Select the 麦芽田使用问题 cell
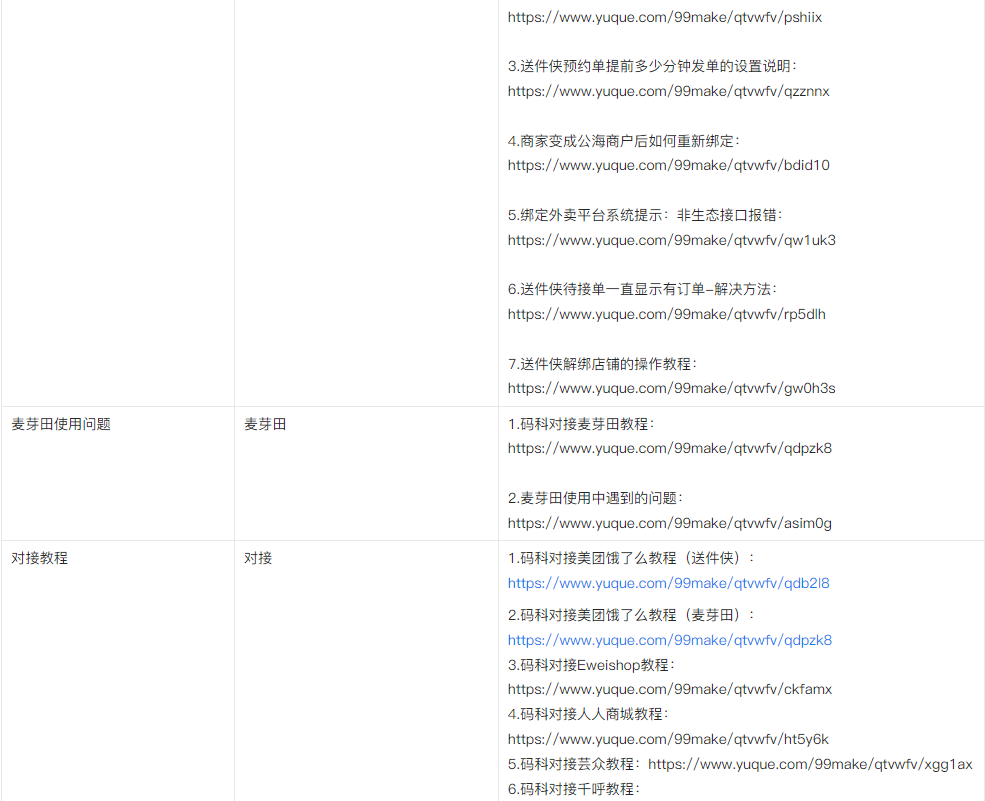985x801 pixels. pos(117,473)
